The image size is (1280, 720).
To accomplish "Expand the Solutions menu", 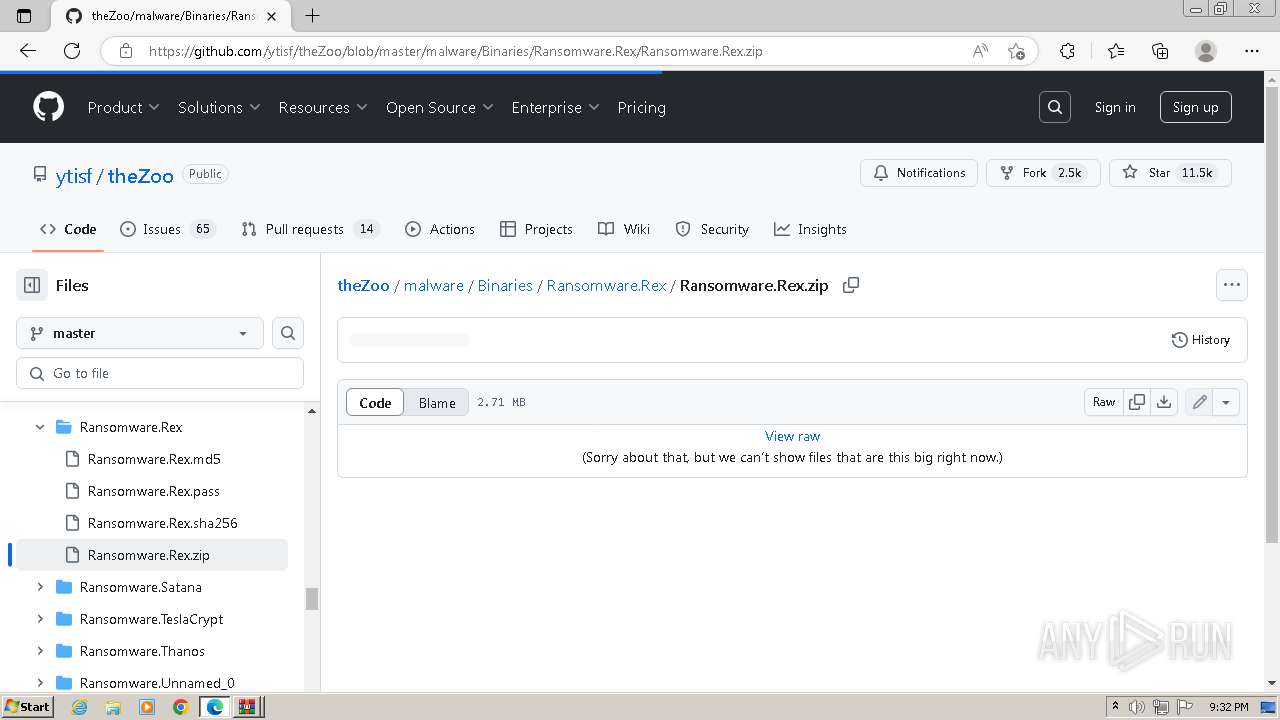I will pyautogui.click(x=219, y=107).
